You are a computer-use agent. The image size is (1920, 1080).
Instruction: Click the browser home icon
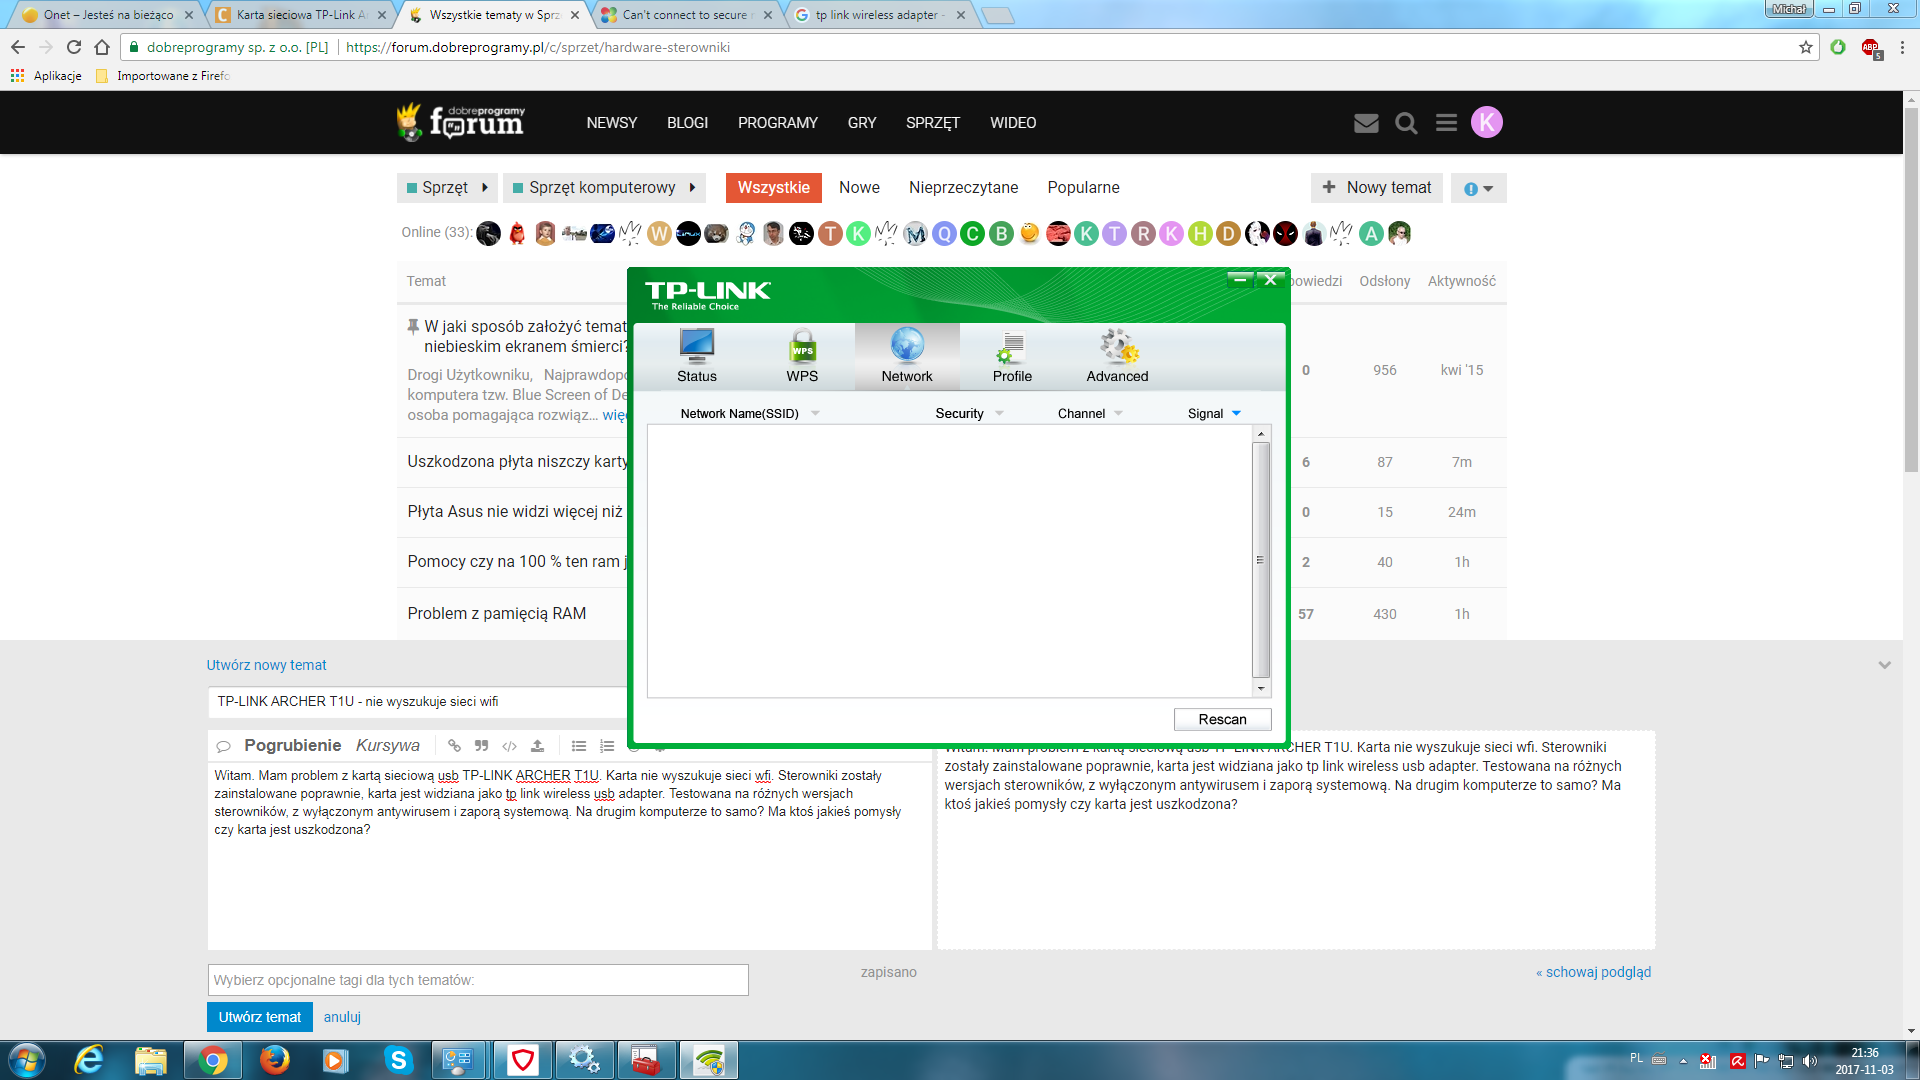[x=102, y=47]
